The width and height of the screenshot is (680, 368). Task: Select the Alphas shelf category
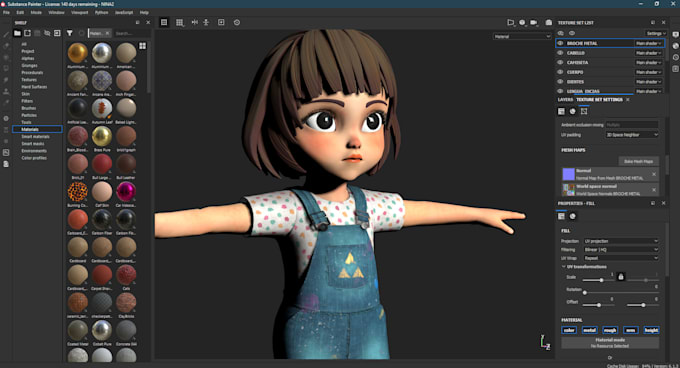(x=28, y=59)
